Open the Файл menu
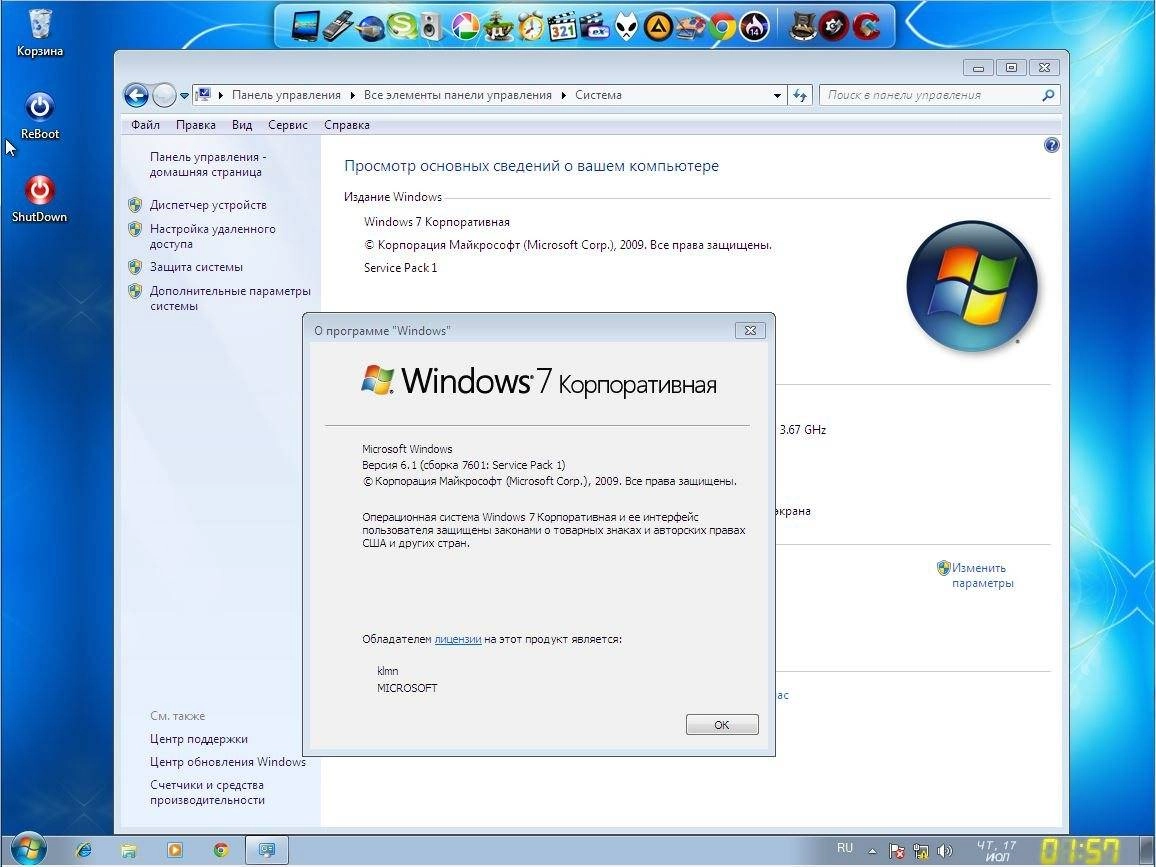Viewport: 1156px width, 867px height. [145, 125]
